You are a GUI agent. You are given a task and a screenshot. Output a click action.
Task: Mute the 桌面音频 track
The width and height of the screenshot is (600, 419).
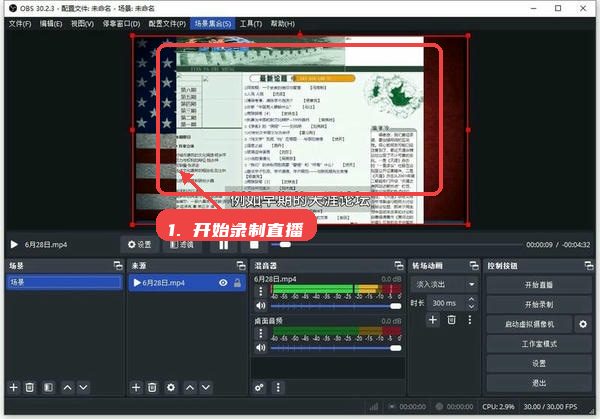(x=261, y=347)
